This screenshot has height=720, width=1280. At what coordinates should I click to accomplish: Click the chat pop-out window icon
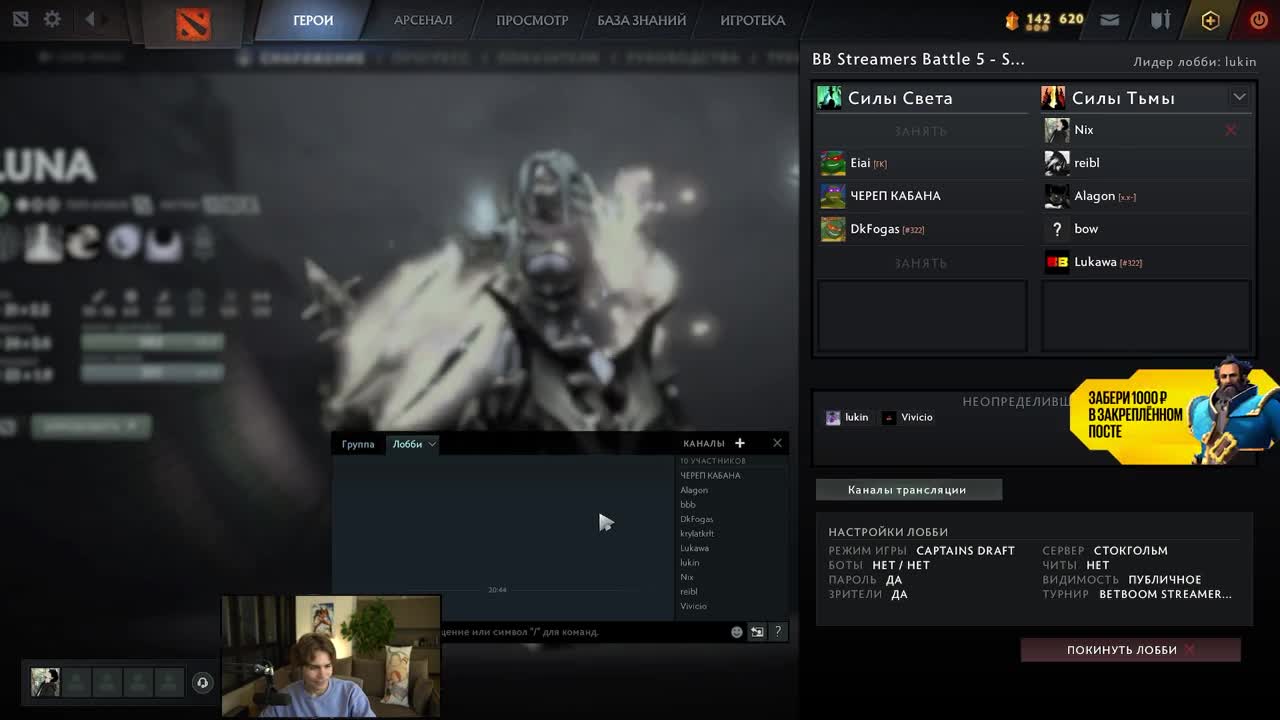pos(757,632)
